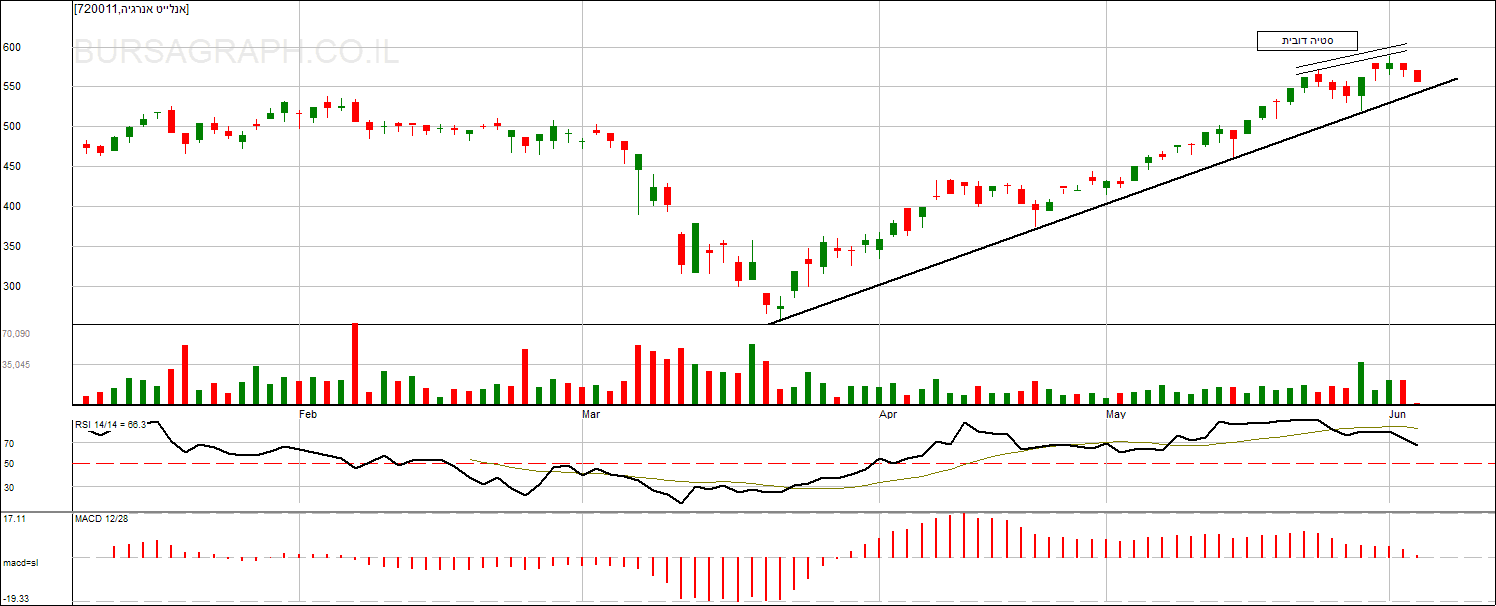Click the 35,045 volume axis label
1496x606 pixels.
click(16, 365)
